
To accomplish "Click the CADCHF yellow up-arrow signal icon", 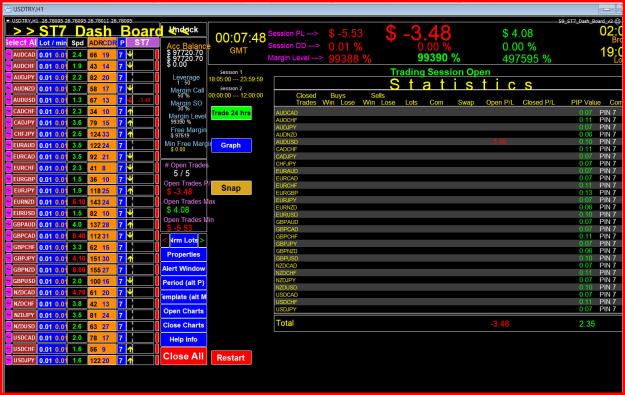I will point(130,111).
